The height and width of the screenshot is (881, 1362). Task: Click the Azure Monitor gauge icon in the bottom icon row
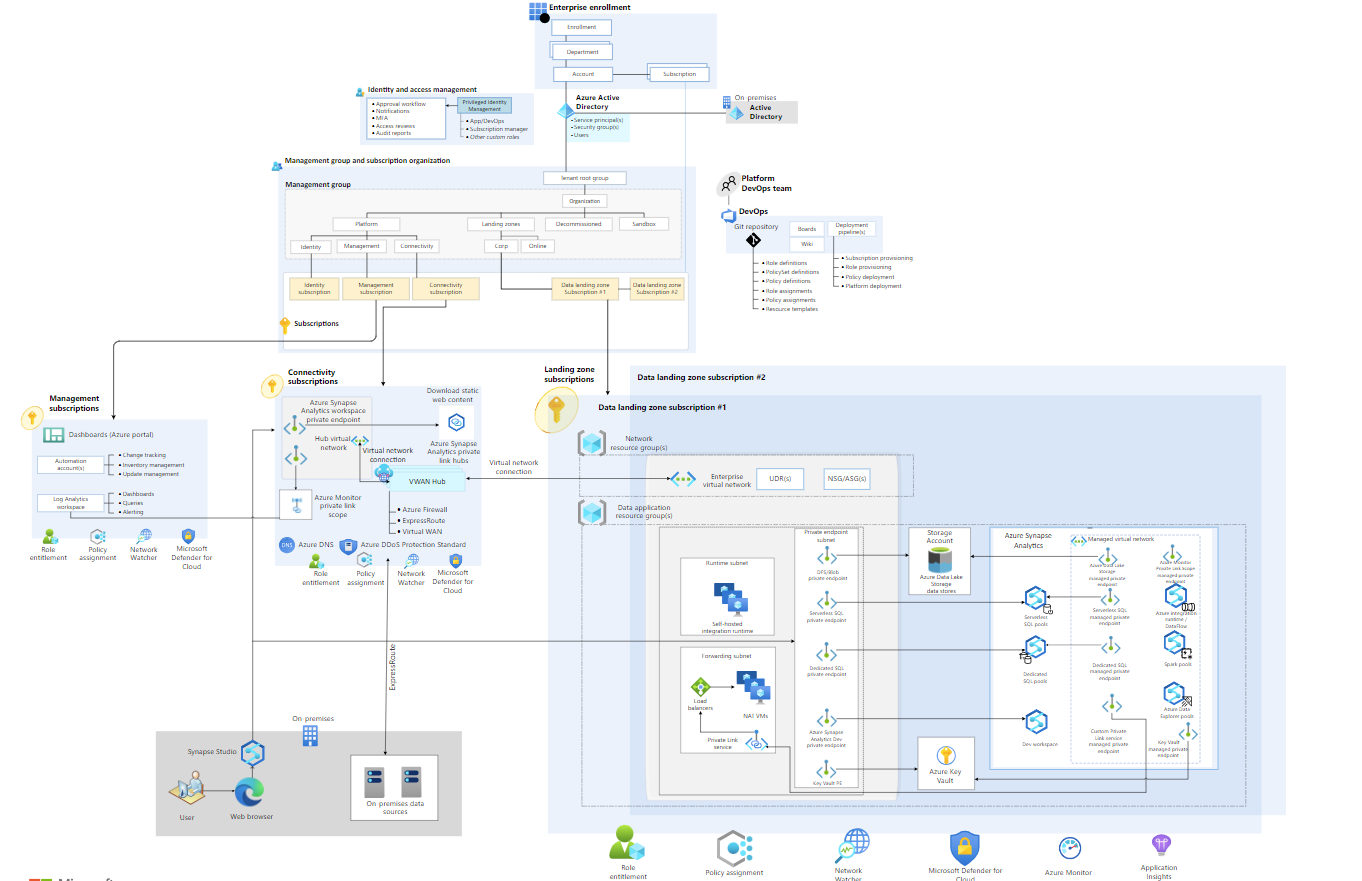1069,849
